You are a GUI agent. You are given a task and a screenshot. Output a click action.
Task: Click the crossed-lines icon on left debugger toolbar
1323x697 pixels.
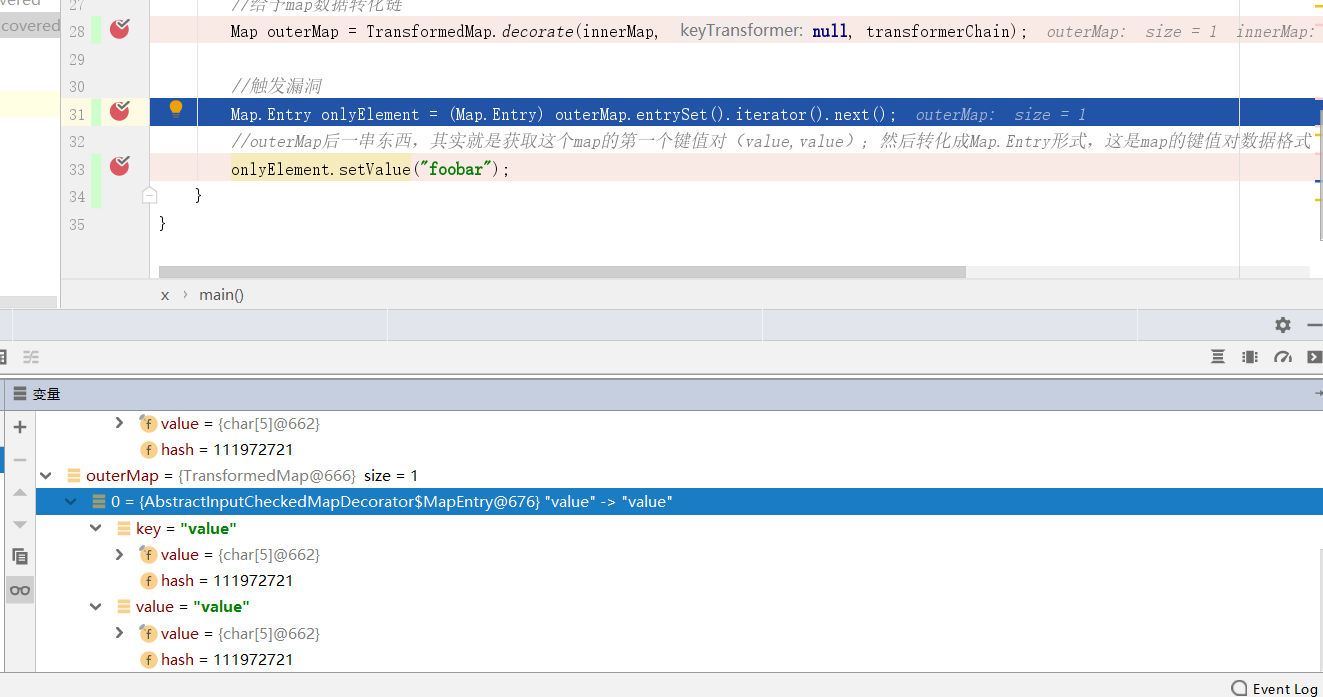pos(31,357)
